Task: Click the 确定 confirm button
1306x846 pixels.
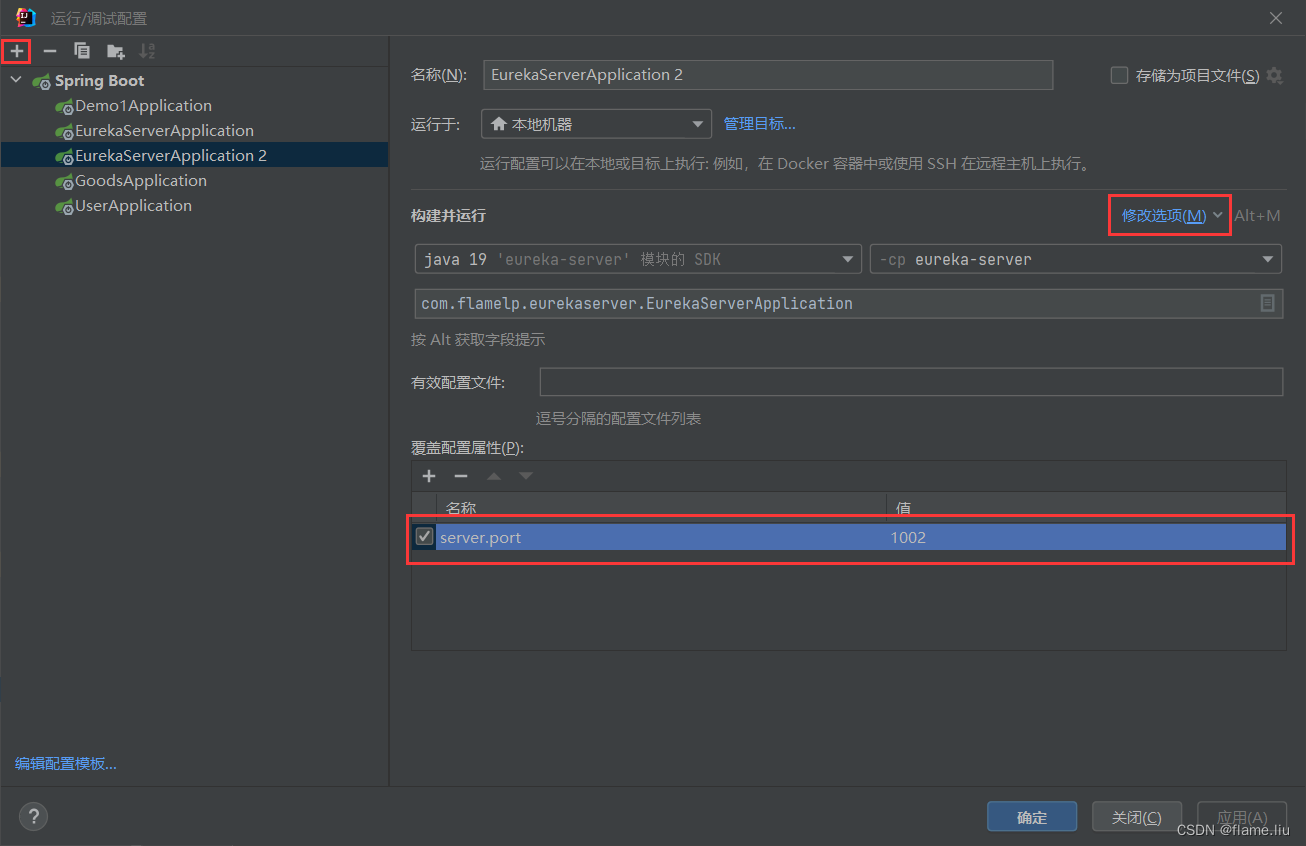Action: (1031, 816)
